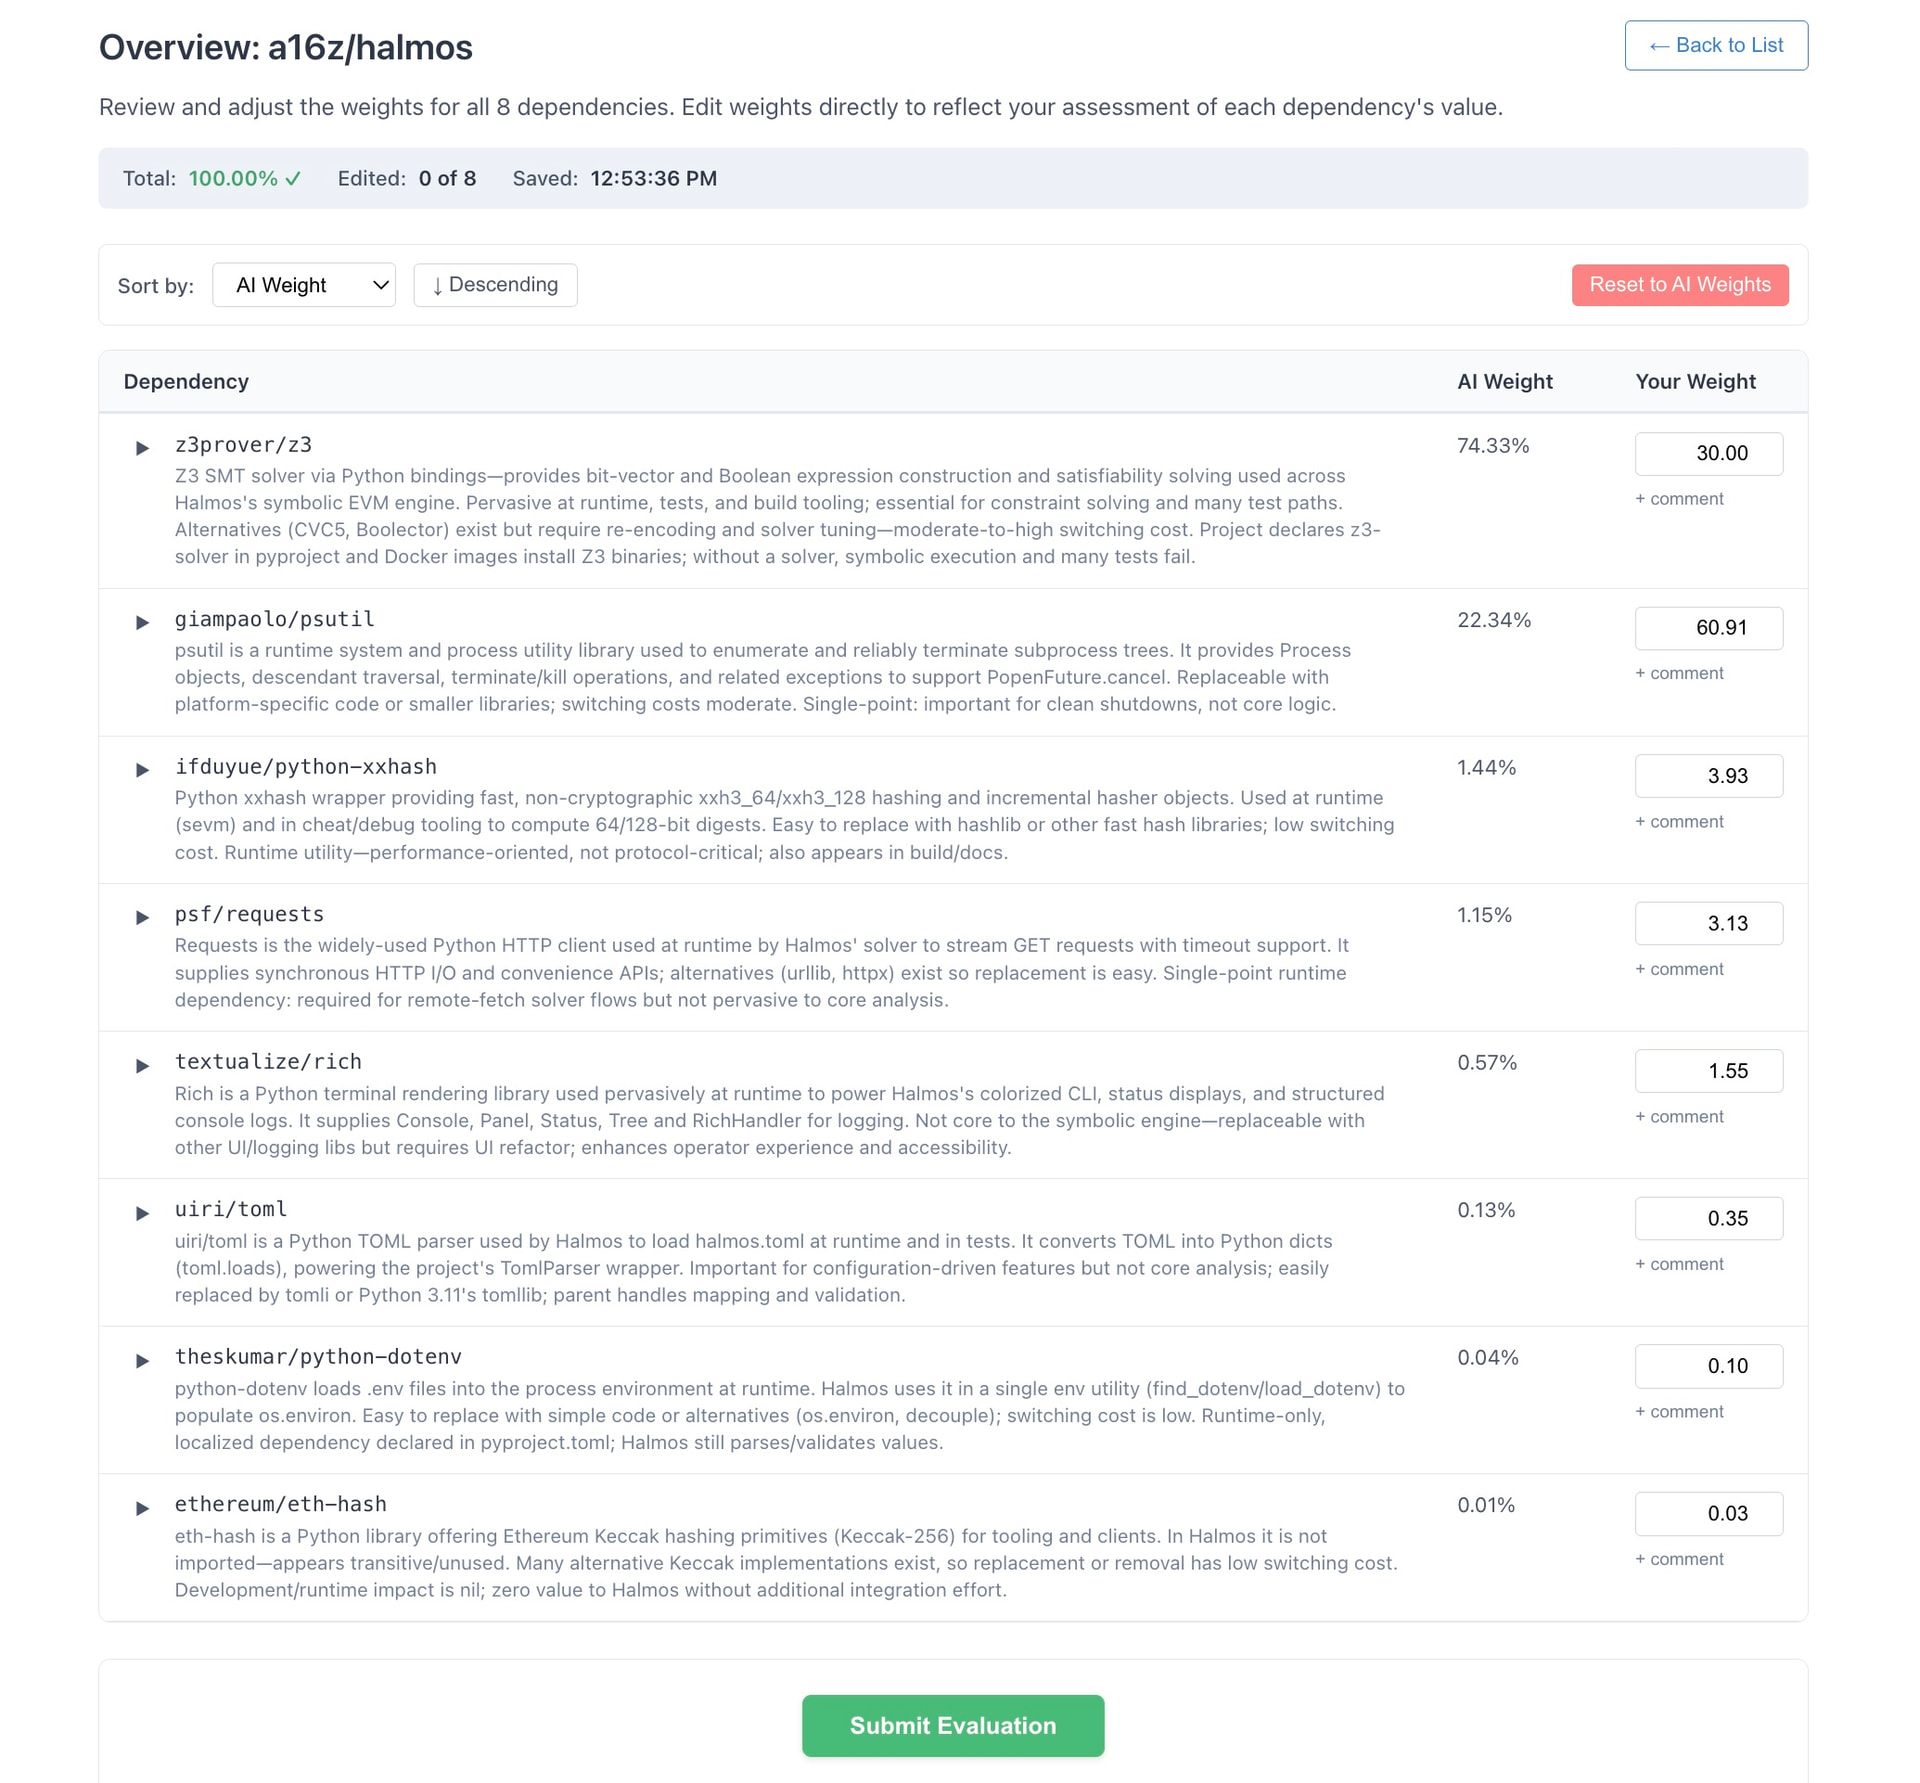Go Back to List

pyautogui.click(x=1715, y=46)
